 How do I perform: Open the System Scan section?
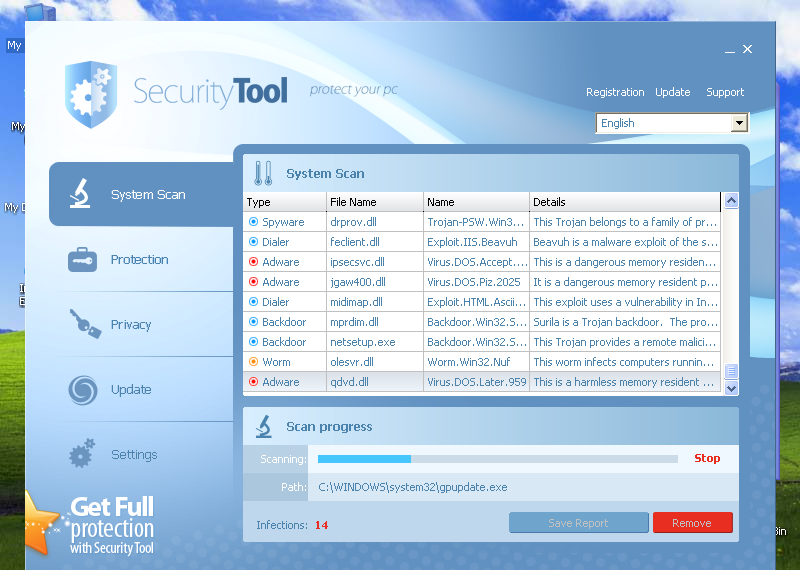coord(141,194)
